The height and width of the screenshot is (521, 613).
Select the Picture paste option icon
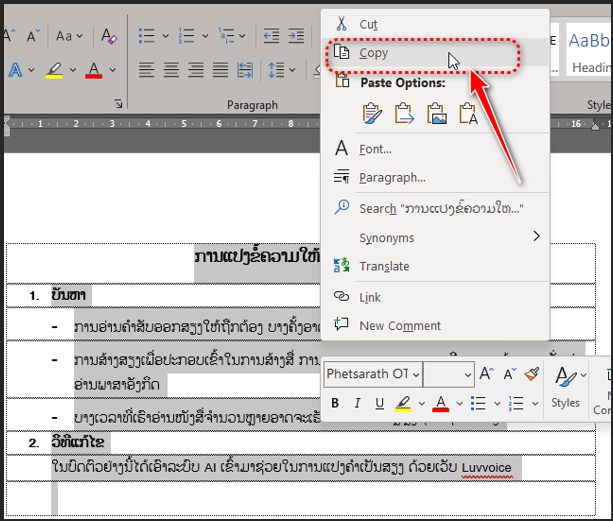(436, 114)
